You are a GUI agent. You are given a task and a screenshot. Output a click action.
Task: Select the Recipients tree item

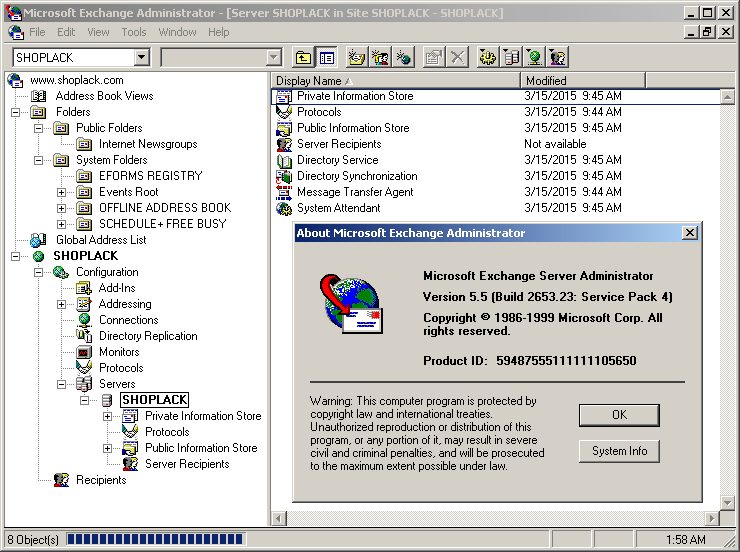101,480
